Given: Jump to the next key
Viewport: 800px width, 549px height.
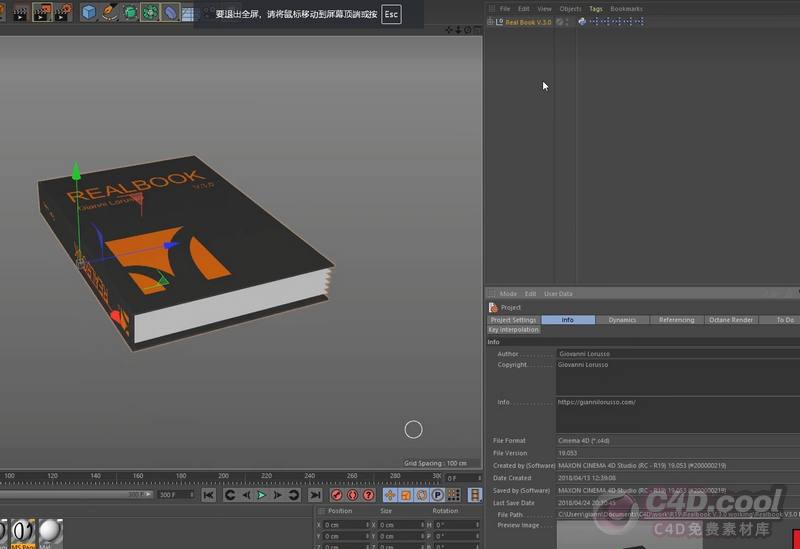Looking at the screenshot, I should click(293, 495).
